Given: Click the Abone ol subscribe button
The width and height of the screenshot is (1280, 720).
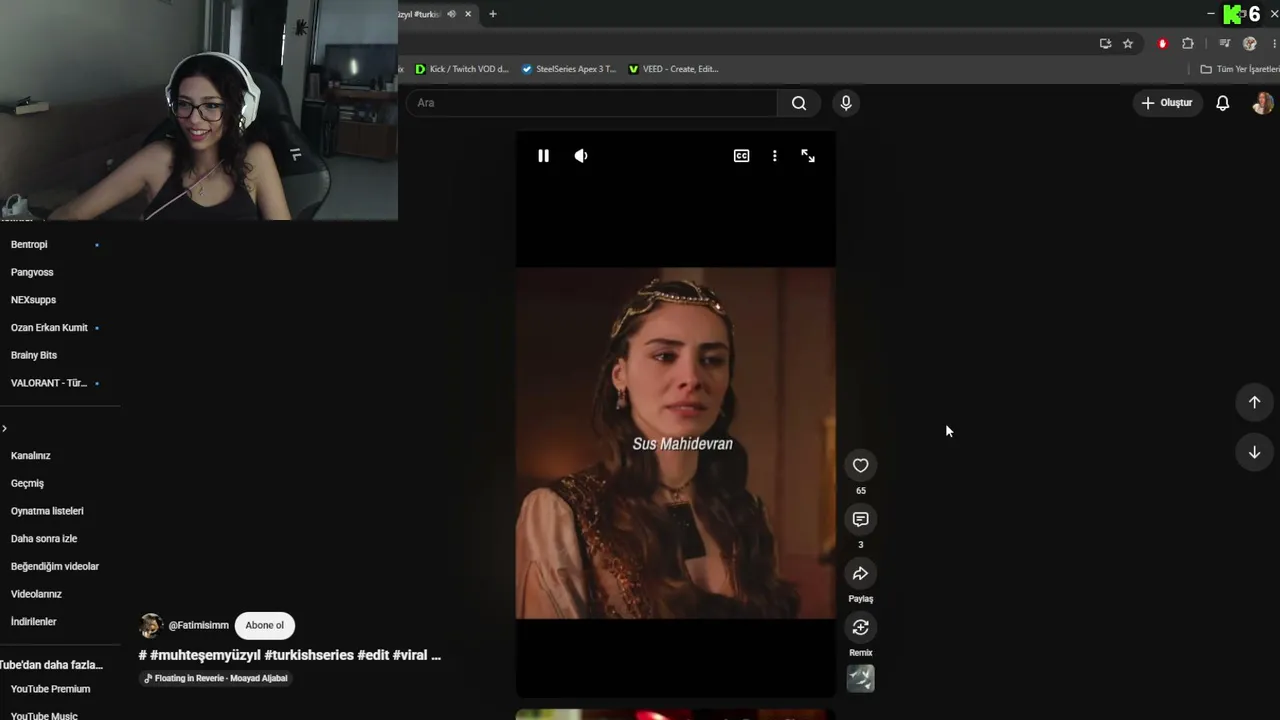Looking at the screenshot, I should [x=265, y=625].
